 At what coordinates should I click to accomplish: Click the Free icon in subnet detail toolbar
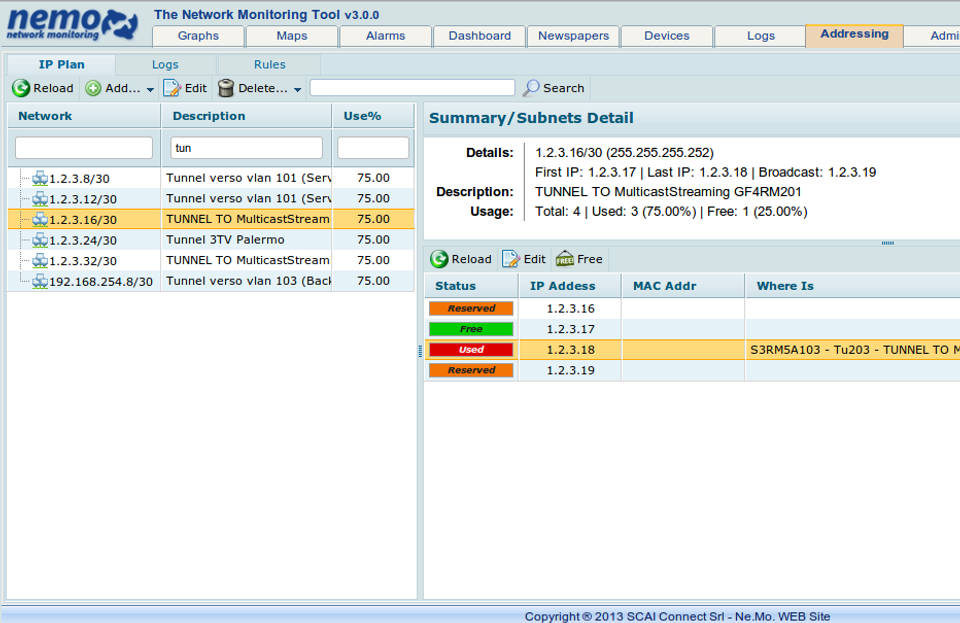pos(565,259)
